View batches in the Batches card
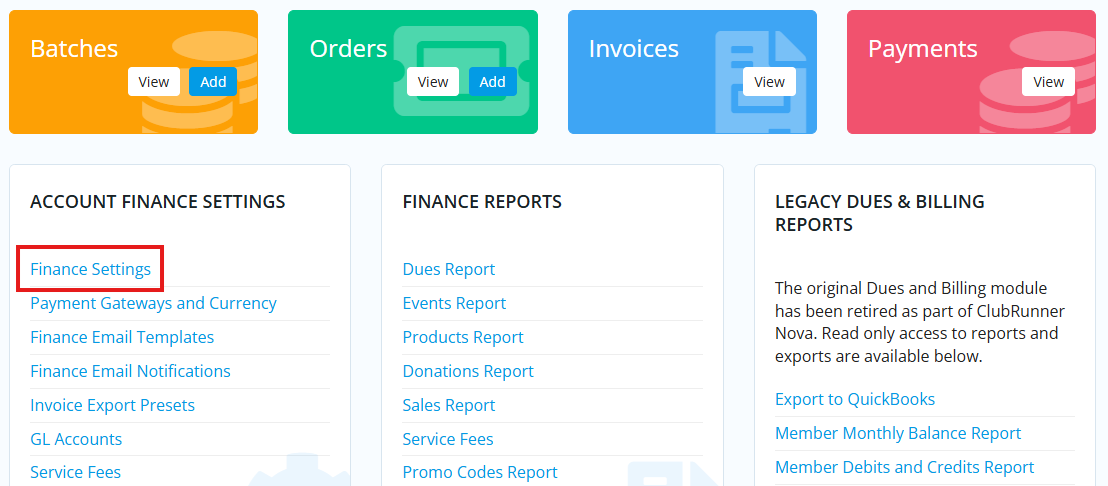1108x486 pixels. click(153, 82)
